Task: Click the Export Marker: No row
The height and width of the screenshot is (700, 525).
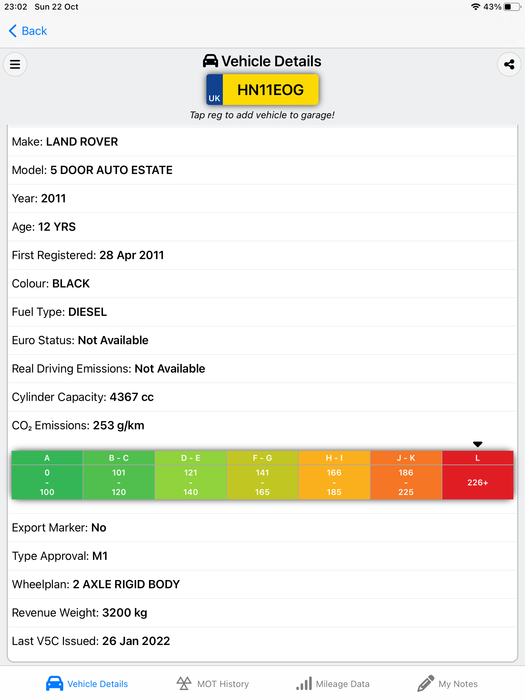Action: click(x=262, y=528)
